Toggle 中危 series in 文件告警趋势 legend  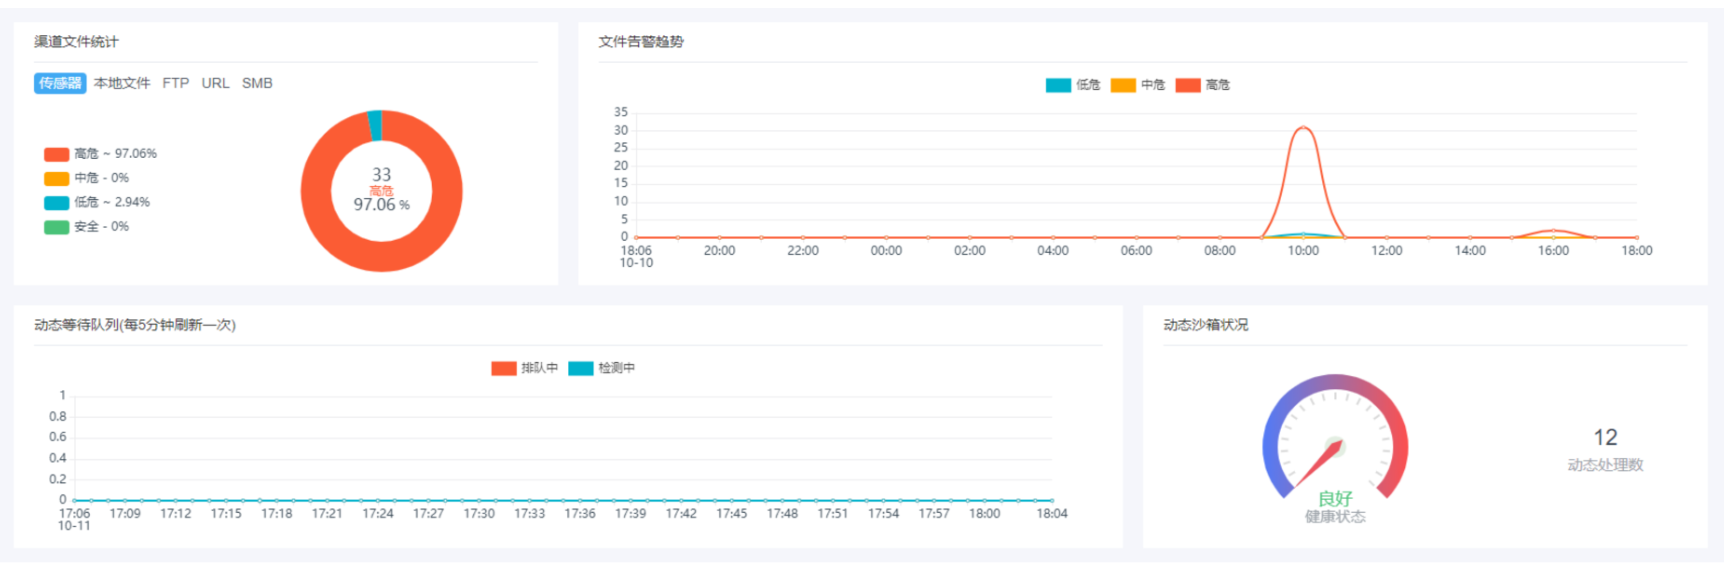click(1138, 85)
